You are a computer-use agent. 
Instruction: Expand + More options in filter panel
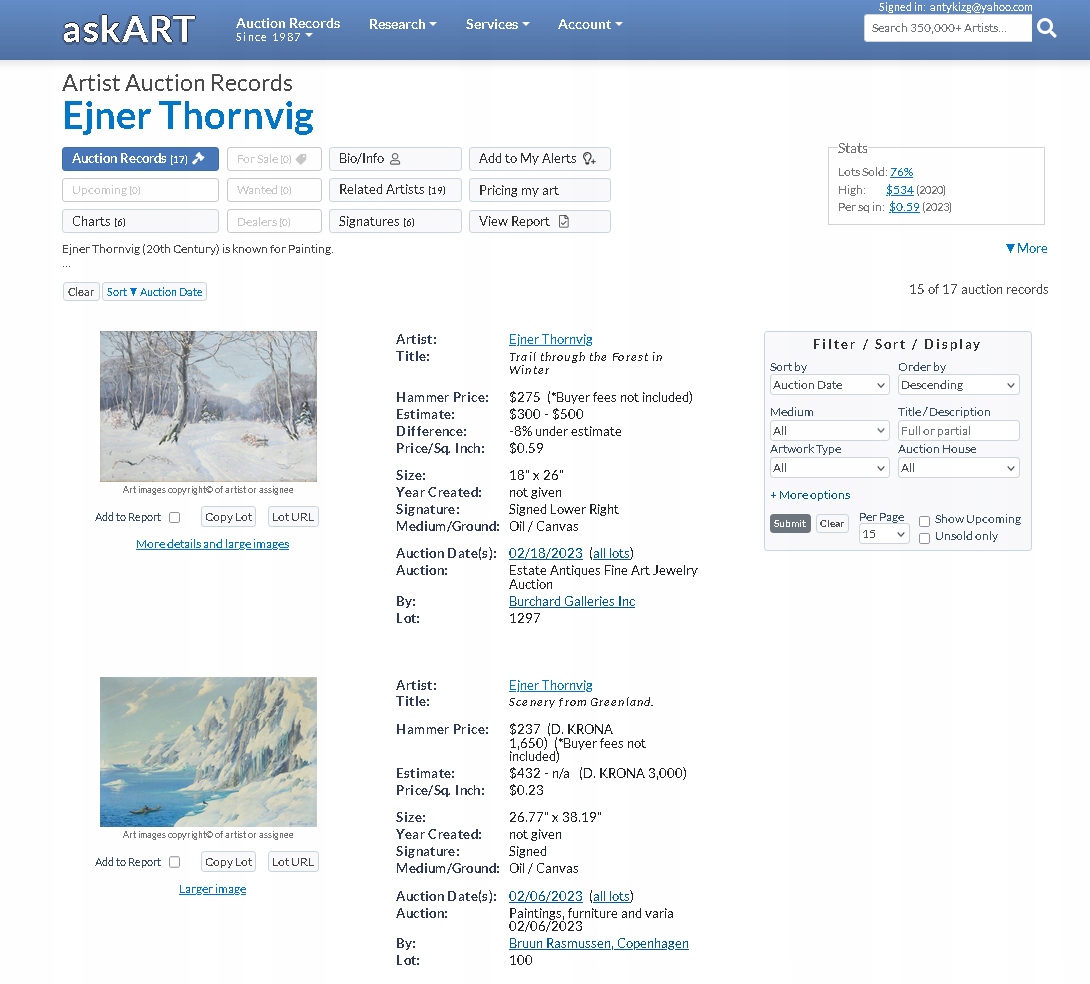click(x=810, y=495)
